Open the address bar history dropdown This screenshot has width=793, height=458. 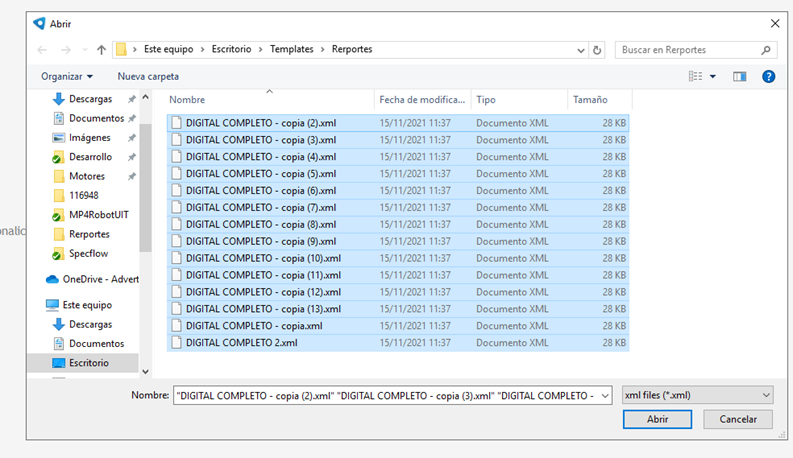pyautogui.click(x=581, y=50)
